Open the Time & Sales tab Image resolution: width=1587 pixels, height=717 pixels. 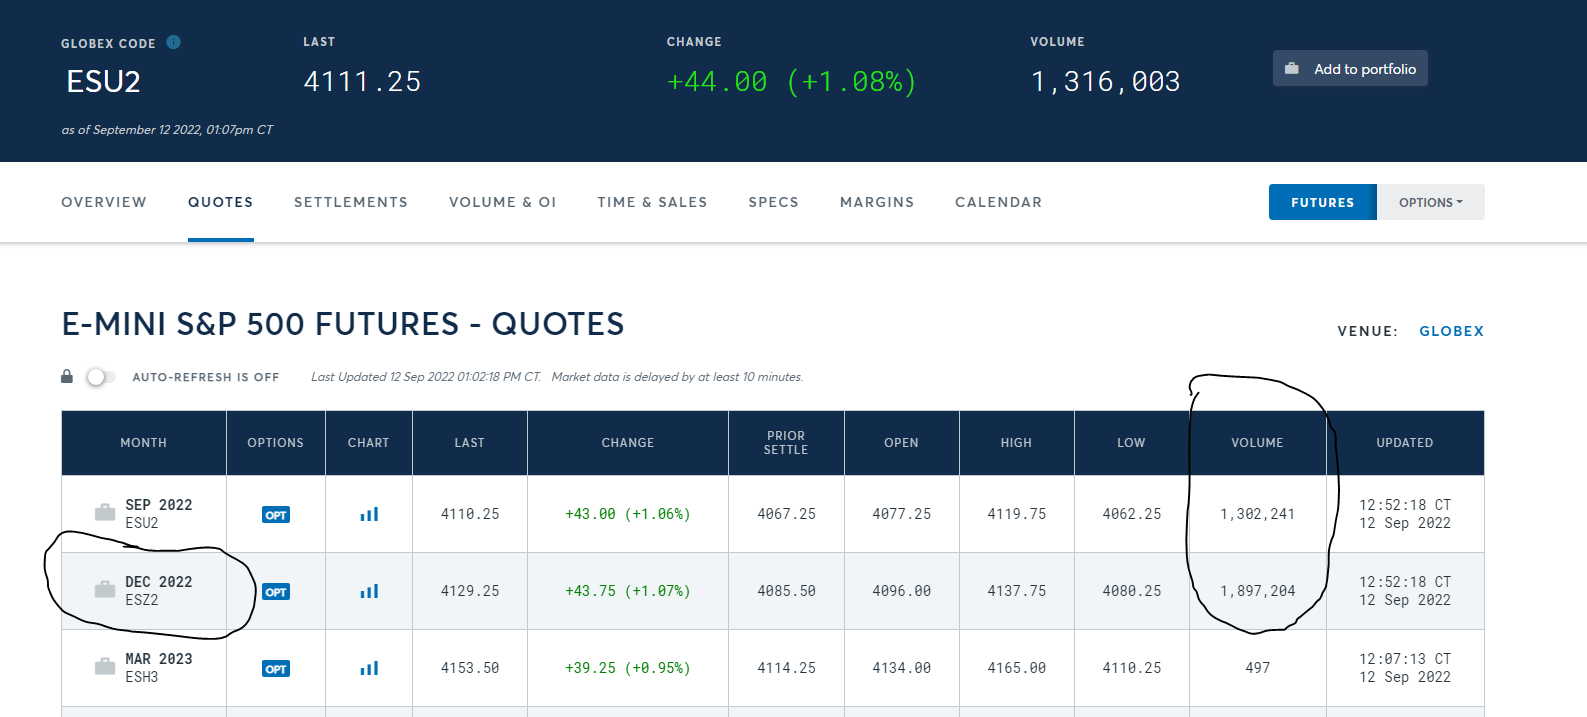652,202
